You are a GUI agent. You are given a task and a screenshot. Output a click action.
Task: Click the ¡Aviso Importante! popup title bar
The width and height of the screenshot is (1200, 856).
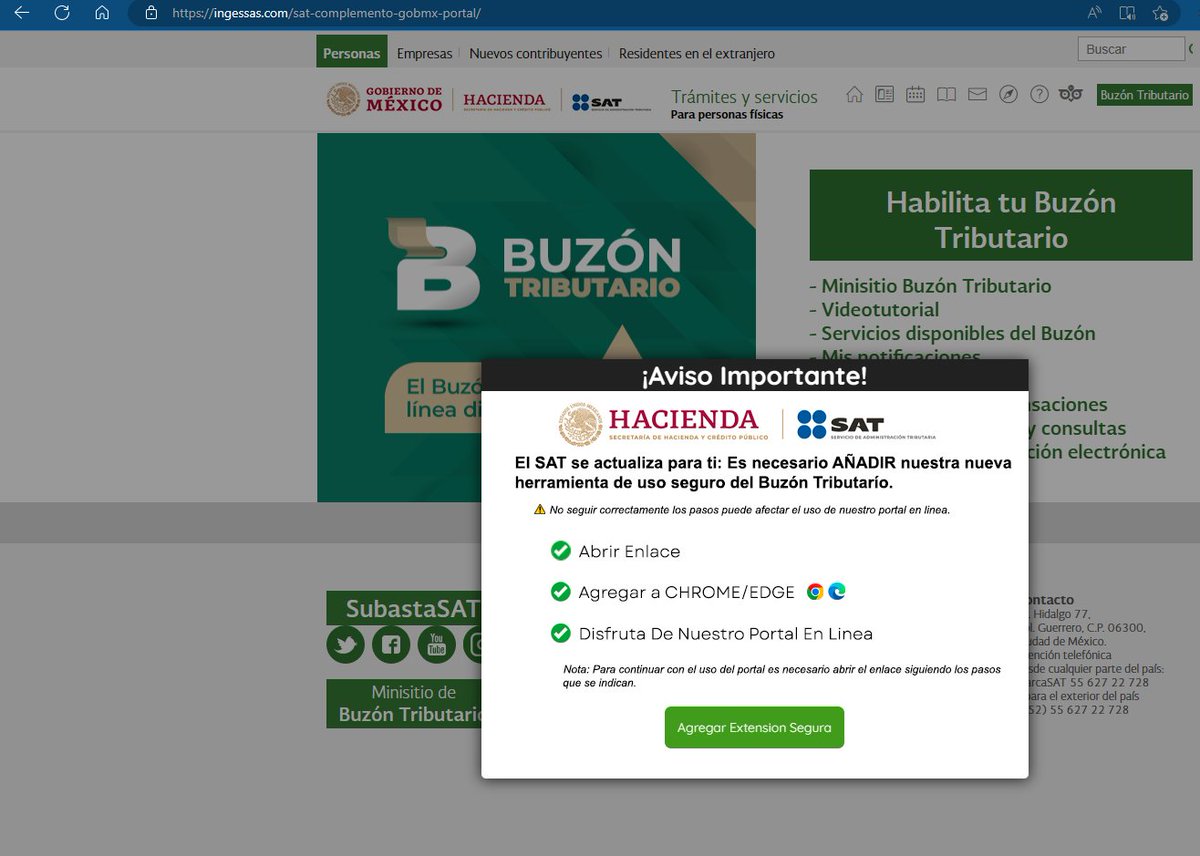point(754,376)
